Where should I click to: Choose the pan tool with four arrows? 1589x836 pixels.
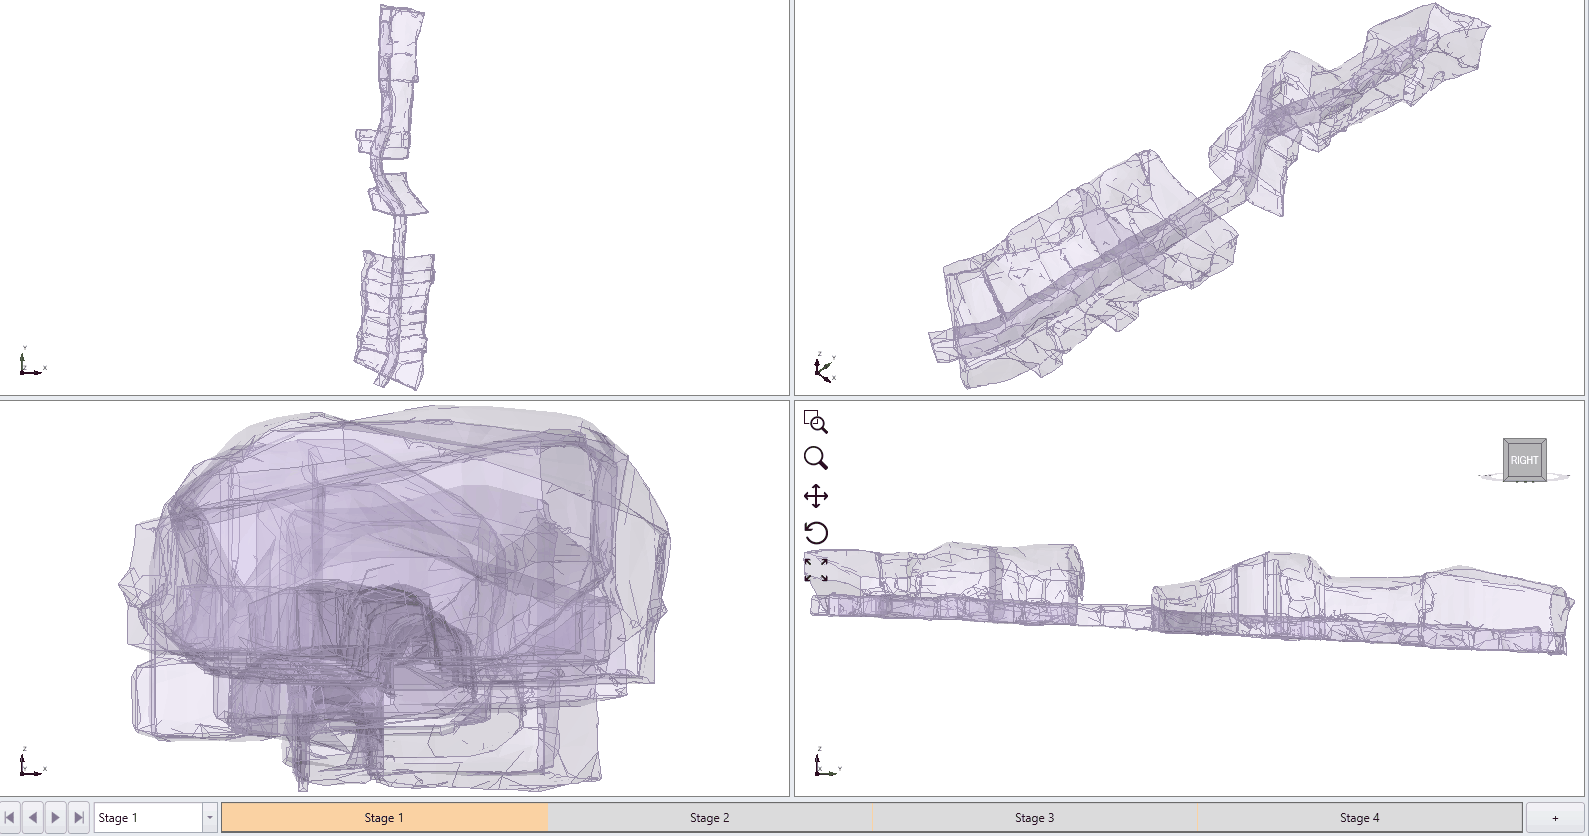coord(815,496)
